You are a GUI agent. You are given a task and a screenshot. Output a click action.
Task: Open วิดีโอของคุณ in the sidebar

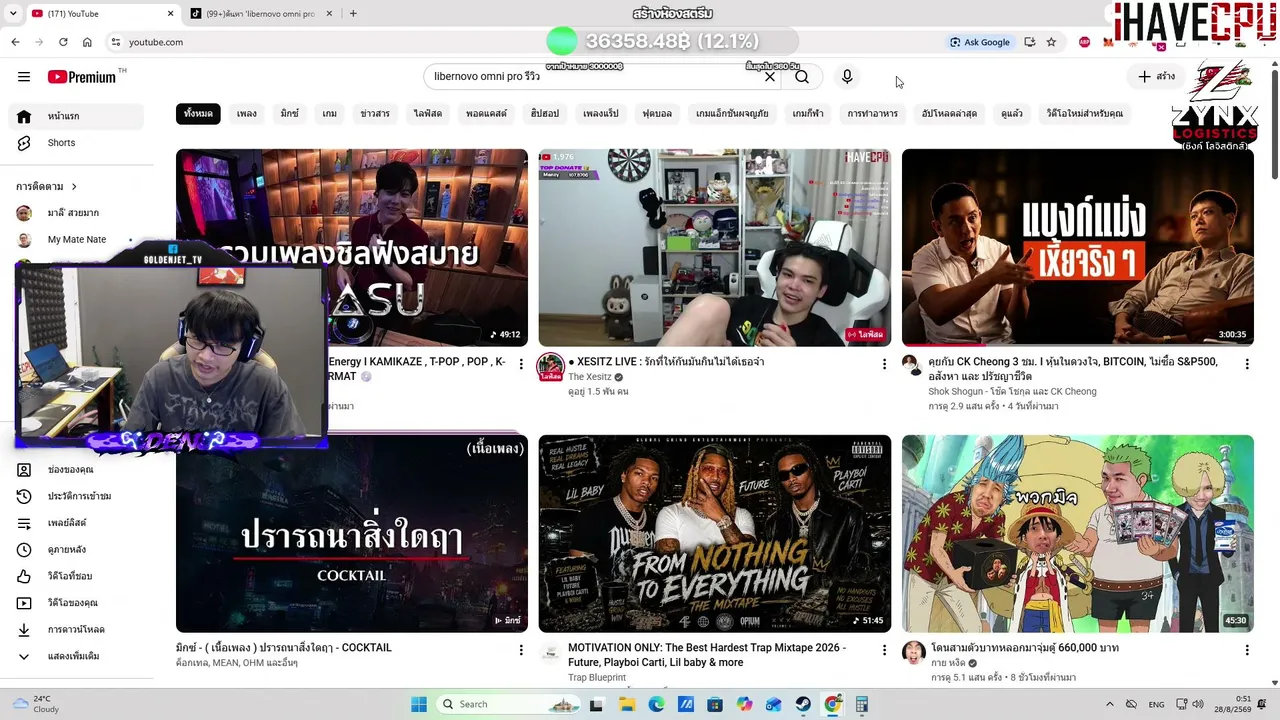coord(76,603)
